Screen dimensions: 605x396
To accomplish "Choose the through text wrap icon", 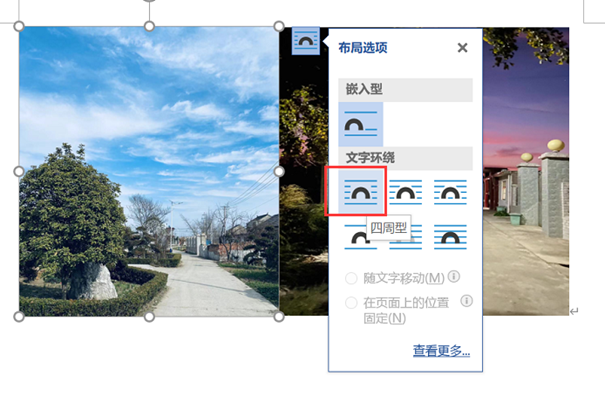I will [x=450, y=192].
